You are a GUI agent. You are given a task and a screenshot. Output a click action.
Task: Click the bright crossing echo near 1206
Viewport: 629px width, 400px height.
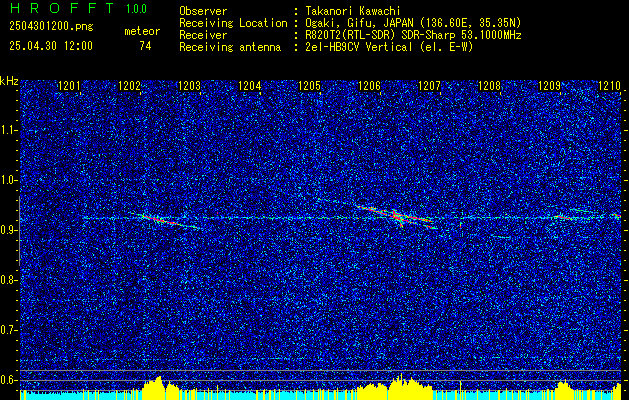396,217
